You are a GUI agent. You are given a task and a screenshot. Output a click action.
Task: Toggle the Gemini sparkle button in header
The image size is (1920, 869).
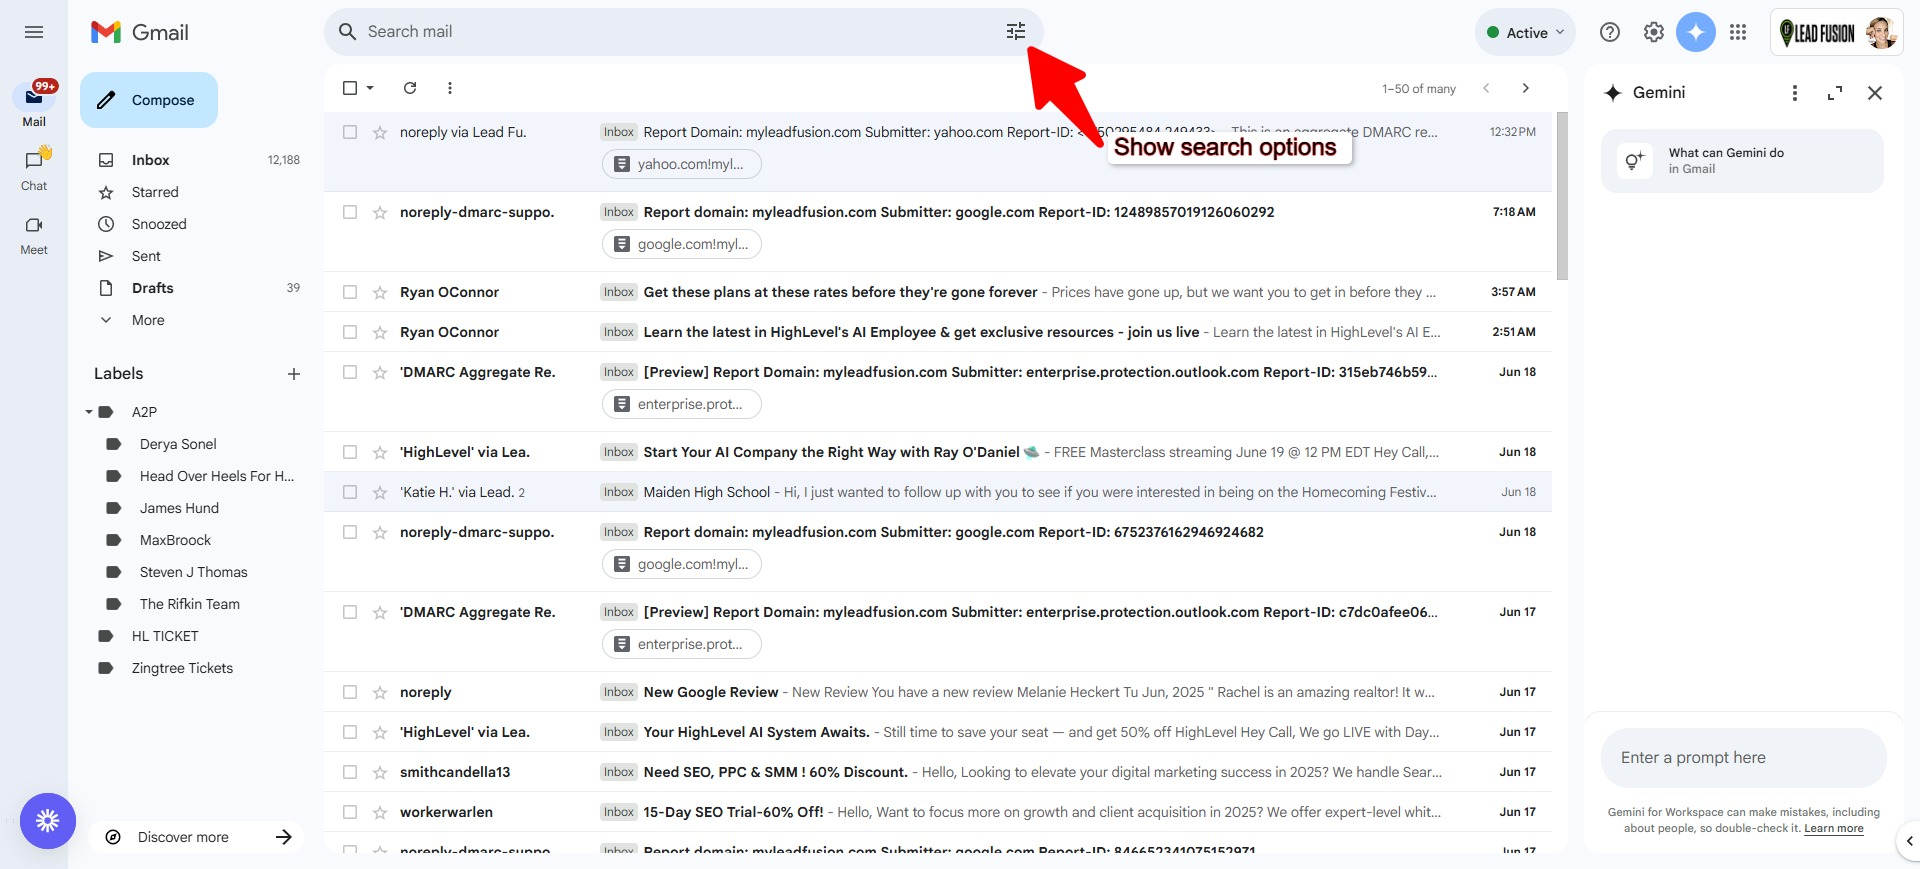pos(1696,32)
